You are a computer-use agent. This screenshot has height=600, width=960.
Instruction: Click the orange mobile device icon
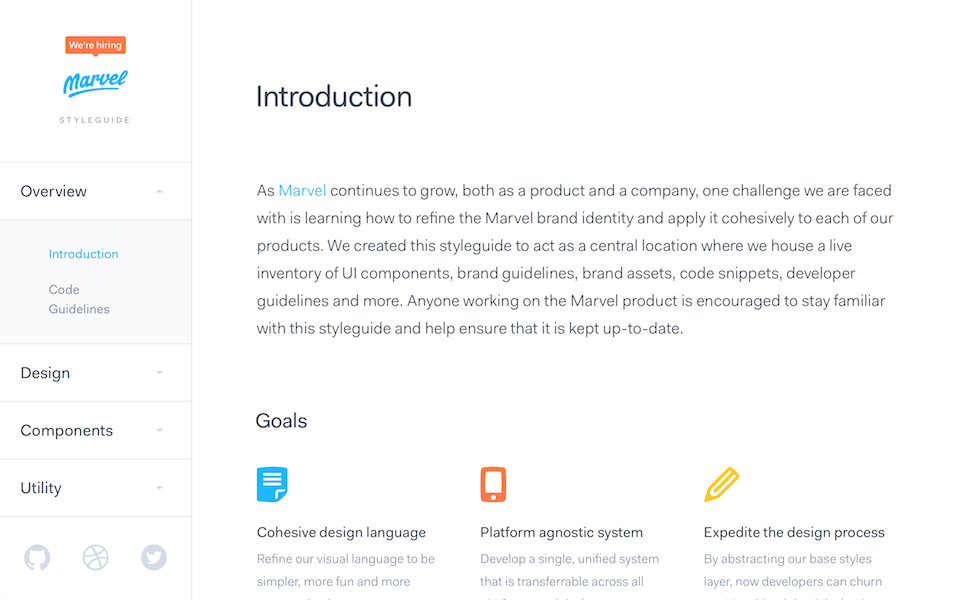pos(493,484)
